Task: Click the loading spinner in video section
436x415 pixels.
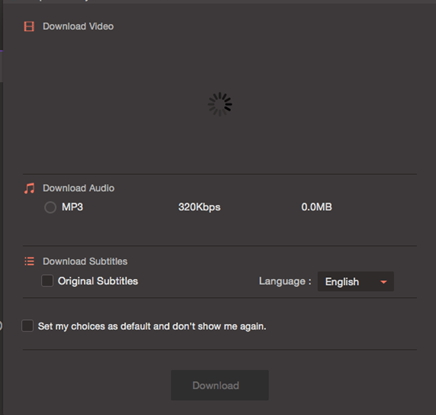Action: [x=220, y=104]
